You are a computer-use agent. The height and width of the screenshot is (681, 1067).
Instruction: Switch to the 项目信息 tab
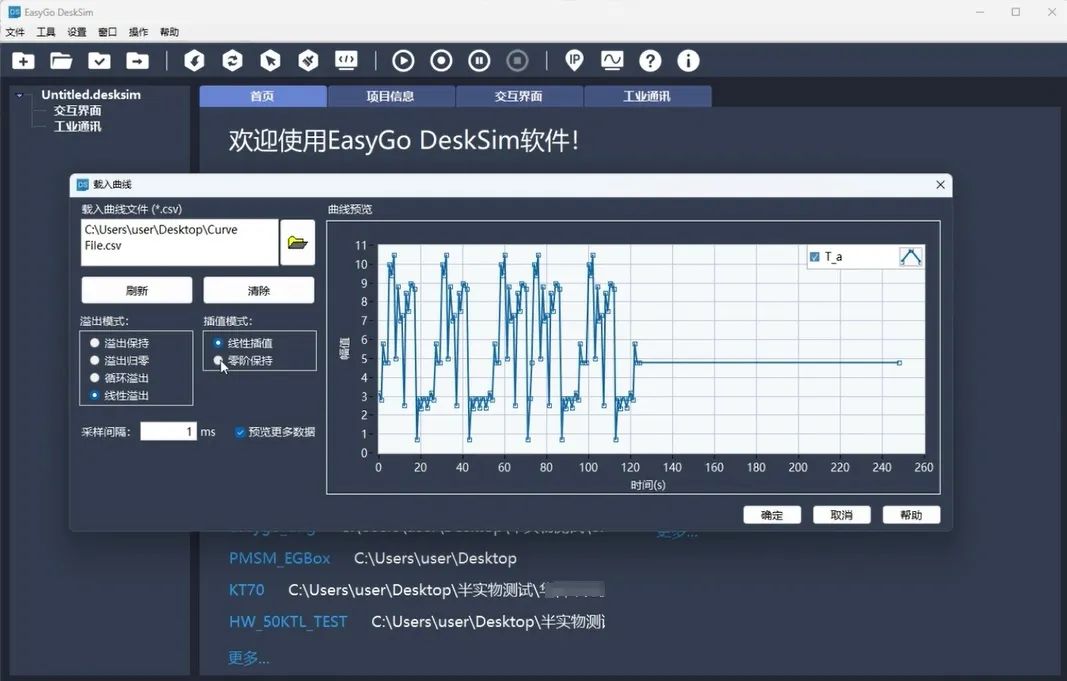click(391, 96)
